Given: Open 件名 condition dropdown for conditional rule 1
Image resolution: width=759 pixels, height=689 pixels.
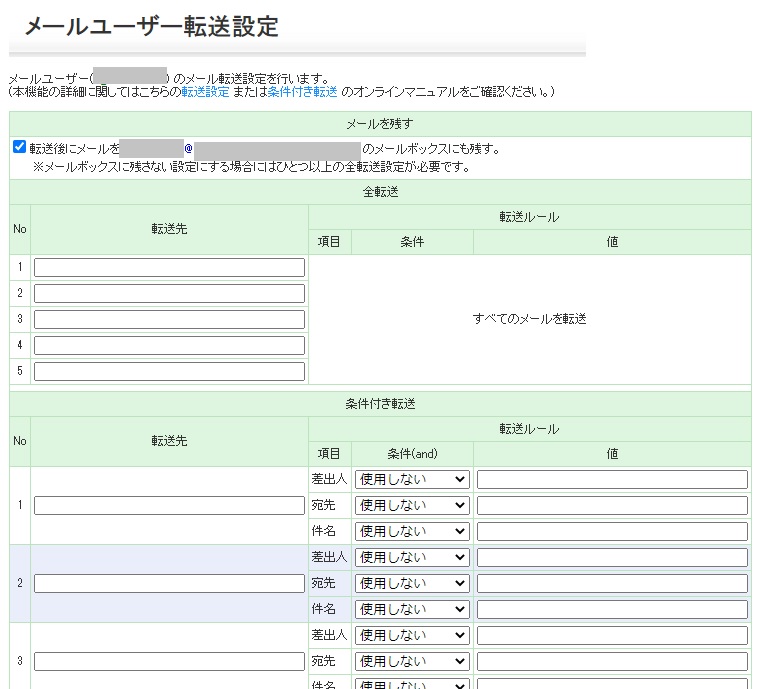Looking at the screenshot, I should (x=412, y=532).
